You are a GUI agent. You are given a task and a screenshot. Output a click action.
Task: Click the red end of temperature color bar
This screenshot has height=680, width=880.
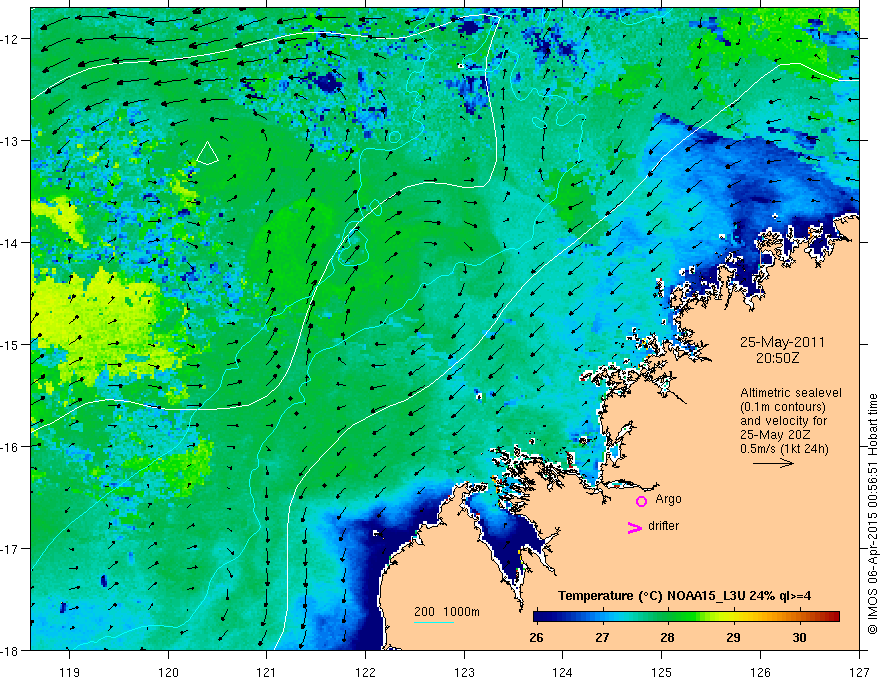[833, 617]
